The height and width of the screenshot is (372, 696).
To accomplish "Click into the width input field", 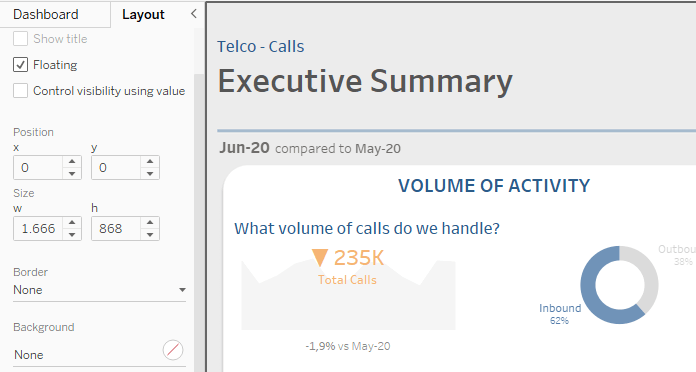I will click(38, 229).
